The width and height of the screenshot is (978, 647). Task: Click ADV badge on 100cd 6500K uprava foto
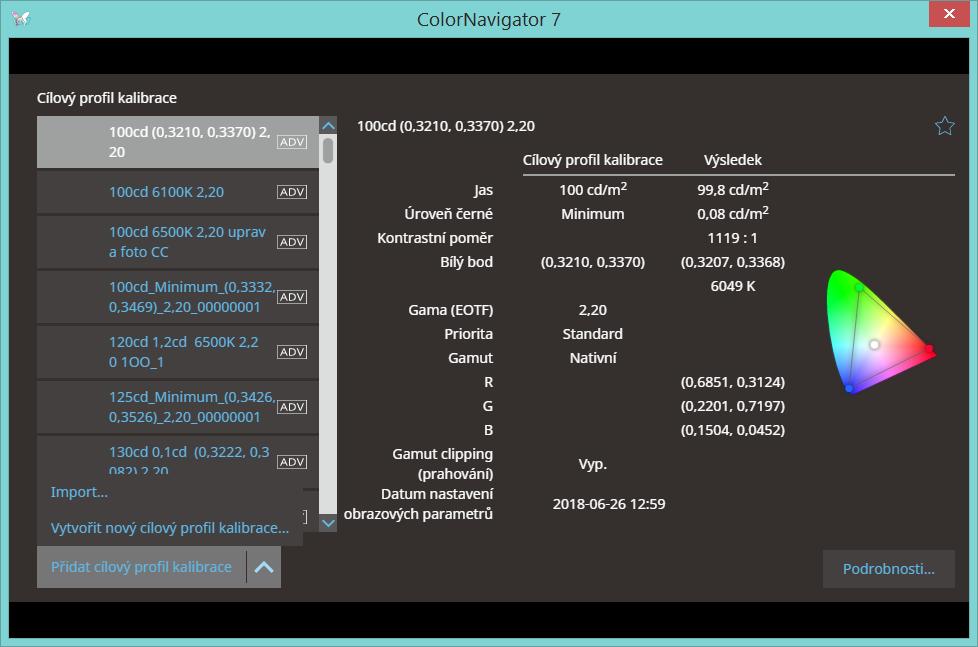point(292,242)
